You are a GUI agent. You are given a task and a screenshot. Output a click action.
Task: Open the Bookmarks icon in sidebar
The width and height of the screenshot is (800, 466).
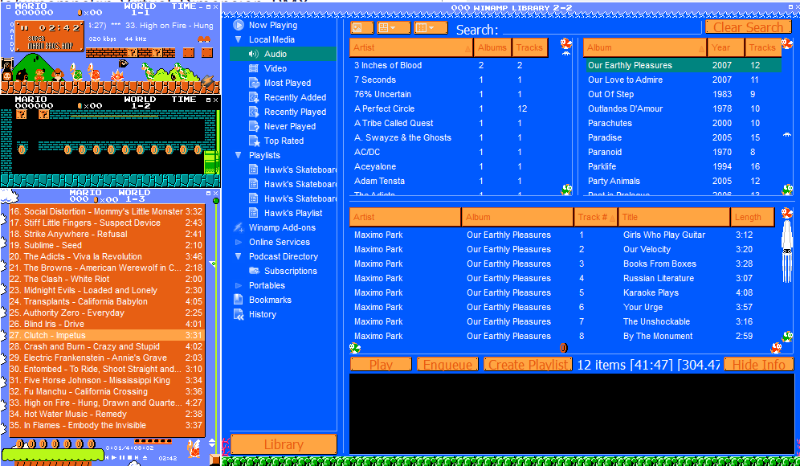pos(238,300)
